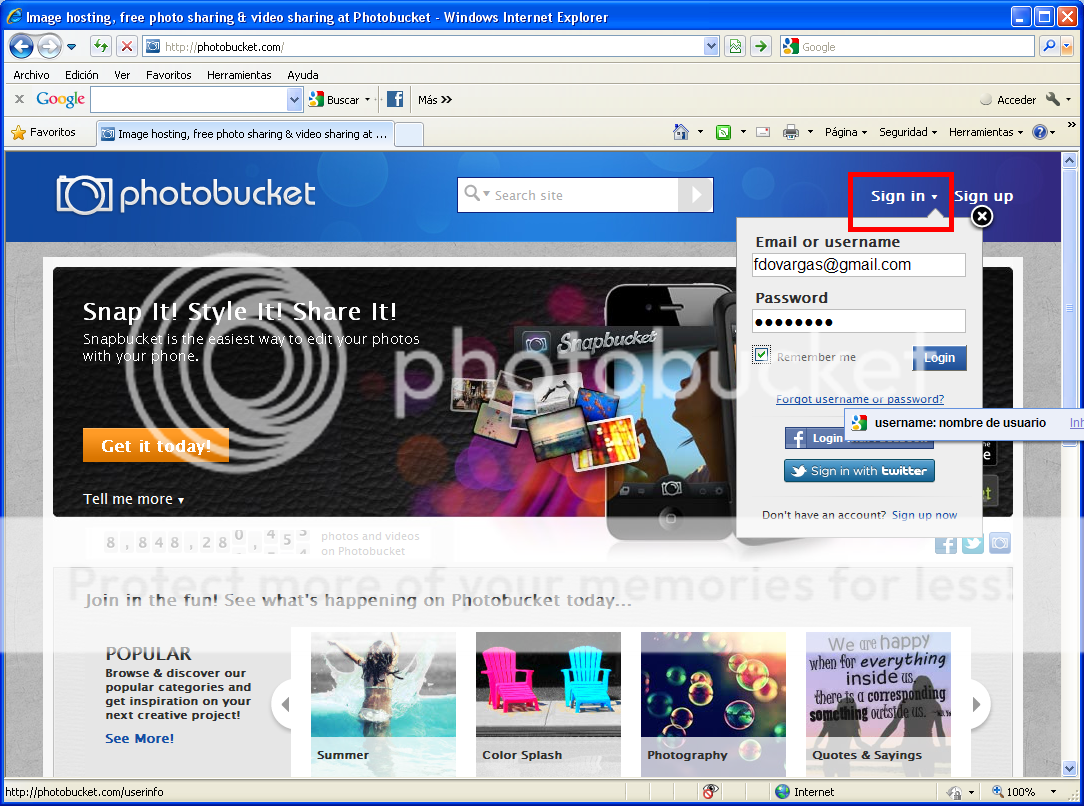Click Google toolbar wrench settings icon
Viewport: 1084px width, 806px height.
[x=1053, y=99]
